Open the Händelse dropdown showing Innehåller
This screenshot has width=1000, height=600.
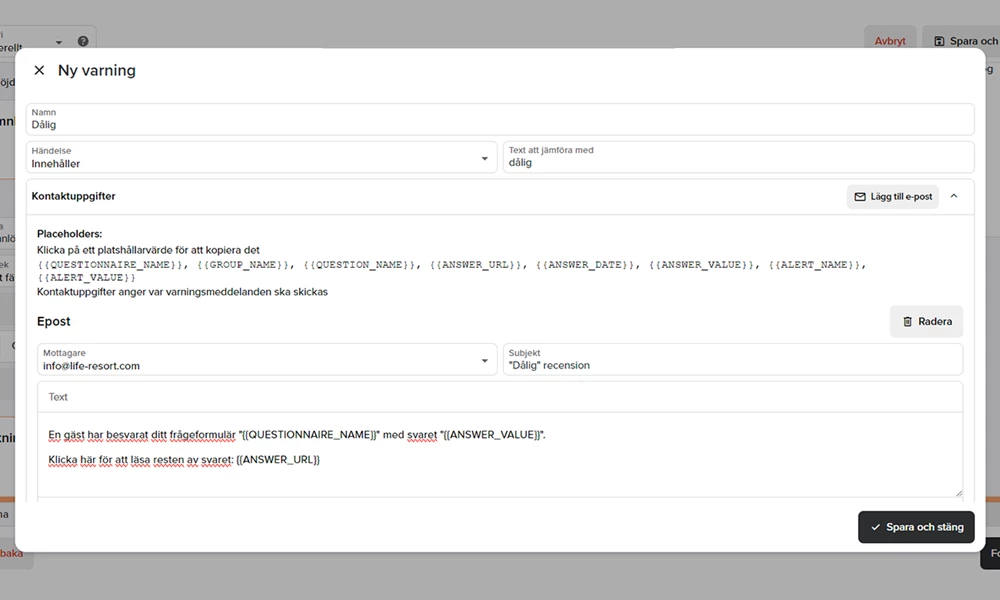pos(261,157)
